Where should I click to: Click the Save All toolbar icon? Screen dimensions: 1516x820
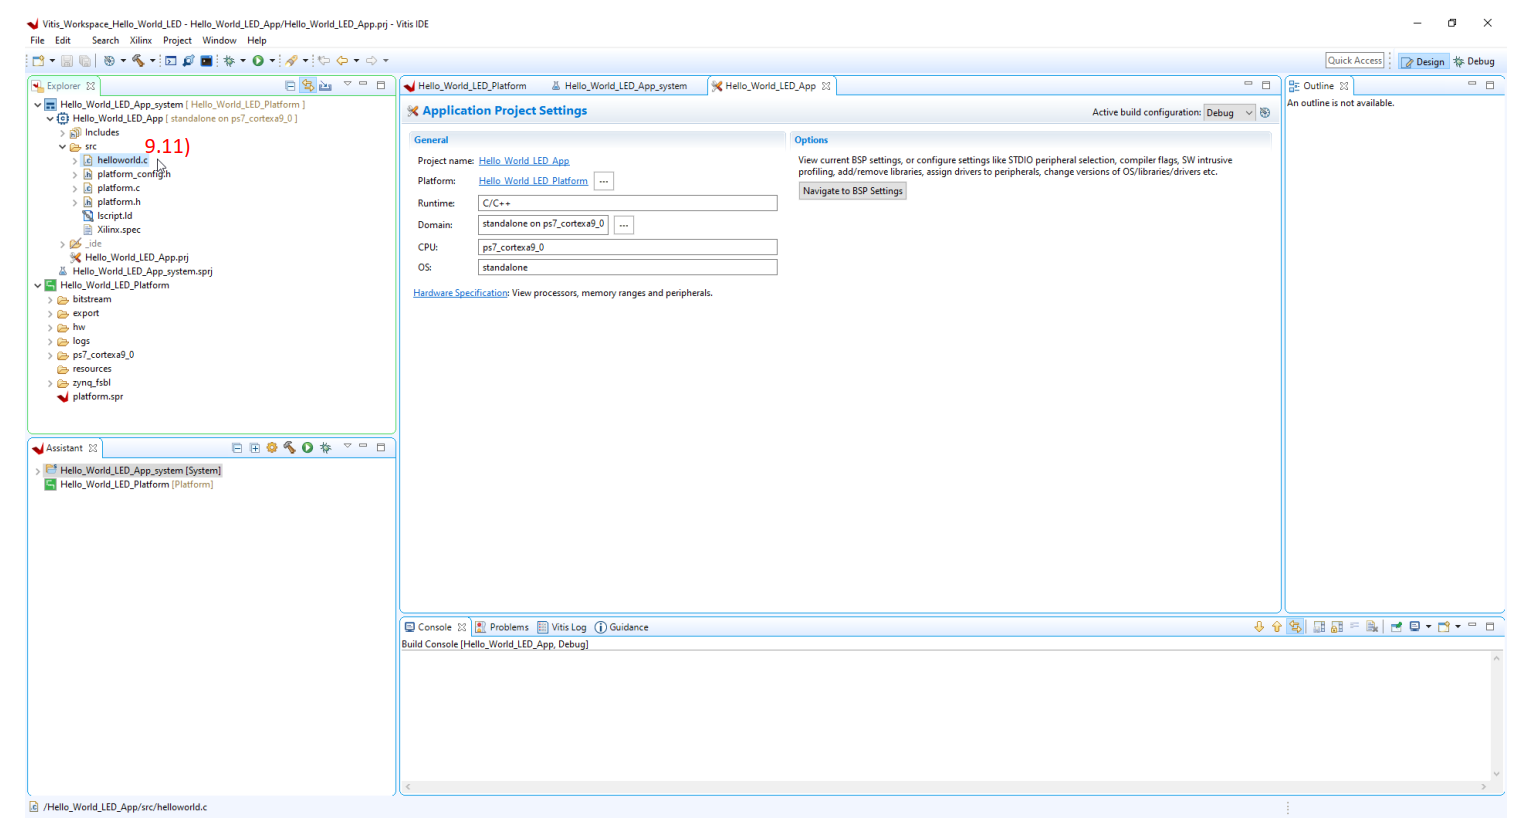(85, 61)
